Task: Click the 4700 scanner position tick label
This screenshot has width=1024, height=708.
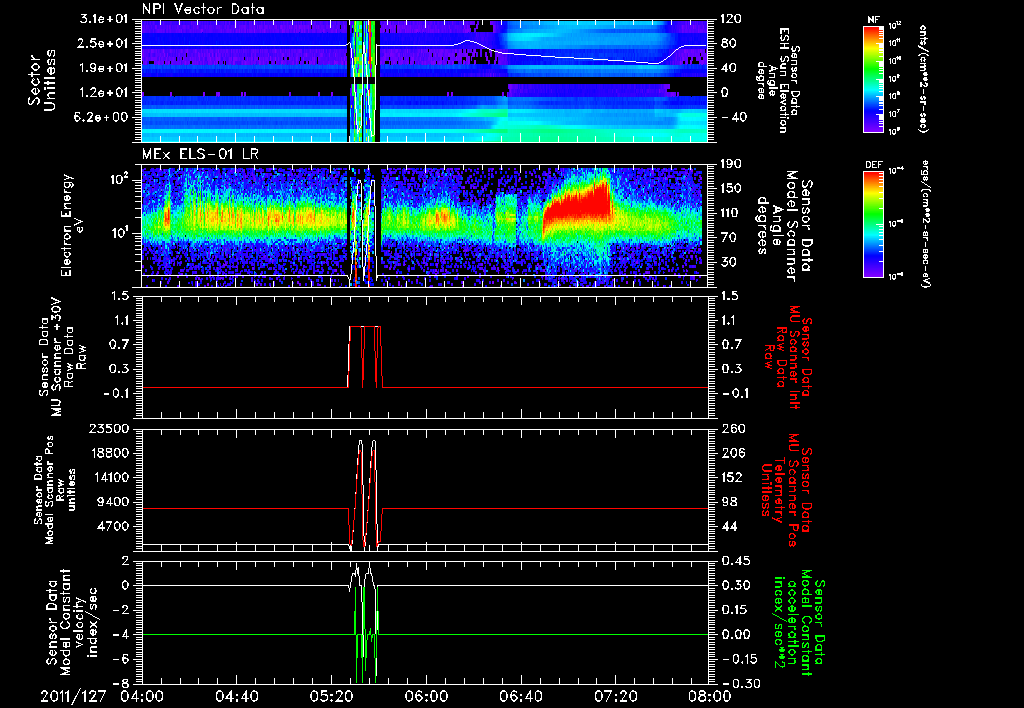Action: [x=114, y=526]
